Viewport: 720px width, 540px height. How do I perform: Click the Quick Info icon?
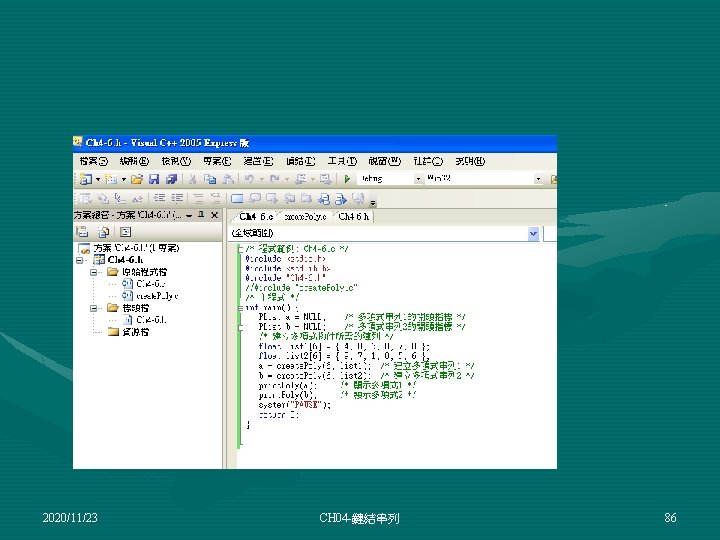120,198
